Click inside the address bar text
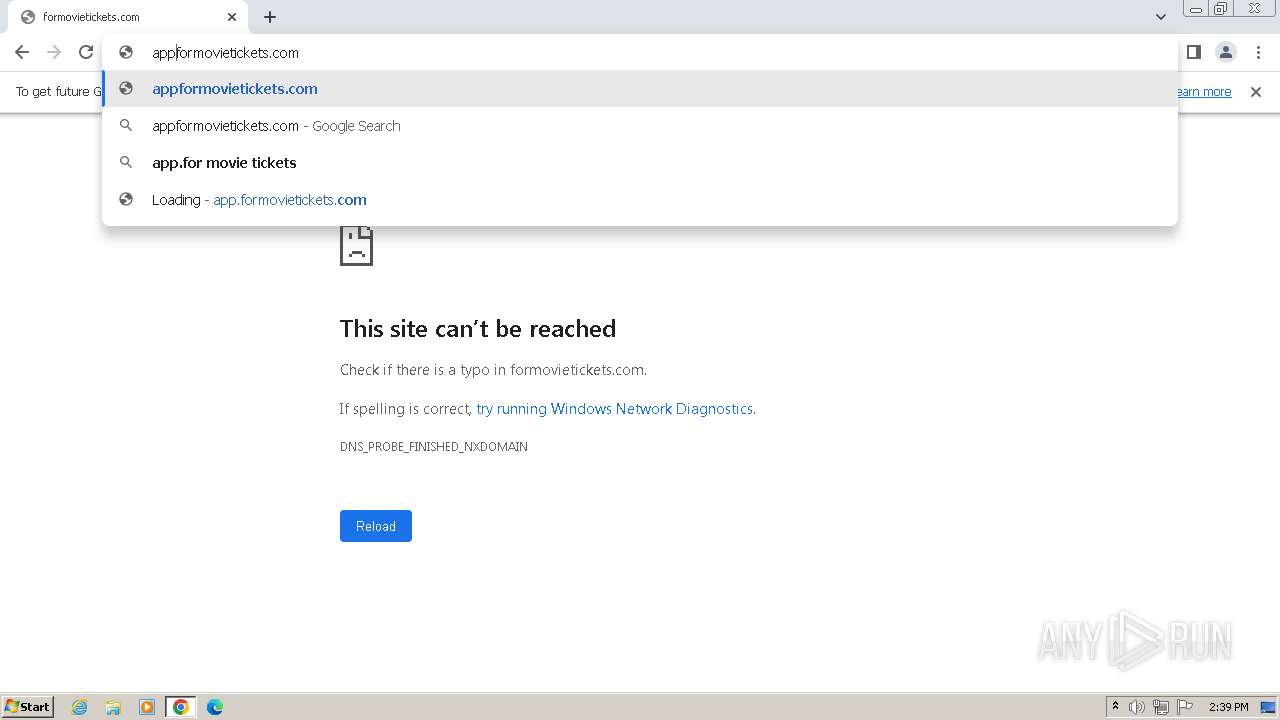Image resolution: width=1280 pixels, height=720 pixels. coord(225,53)
